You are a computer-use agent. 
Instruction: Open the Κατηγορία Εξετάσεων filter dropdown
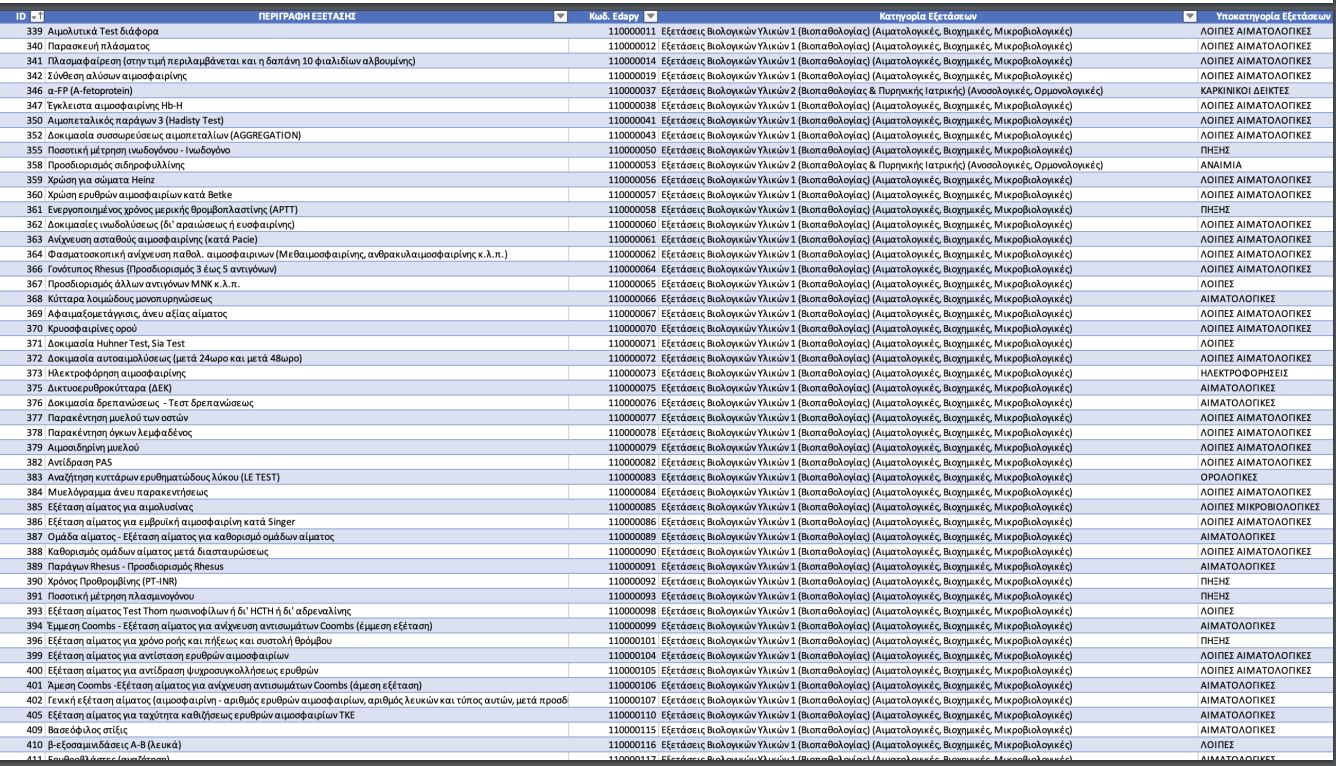[x=1189, y=17]
